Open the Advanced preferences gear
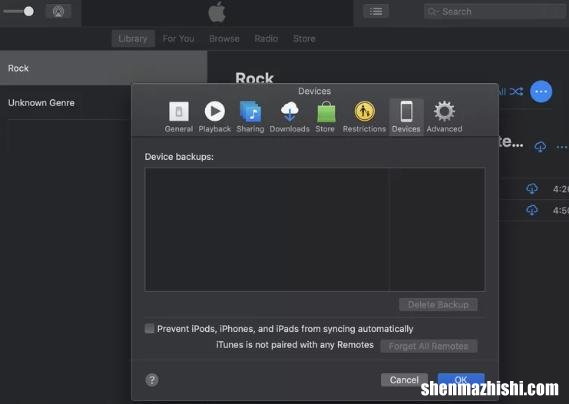 click(x=444, y=117)
